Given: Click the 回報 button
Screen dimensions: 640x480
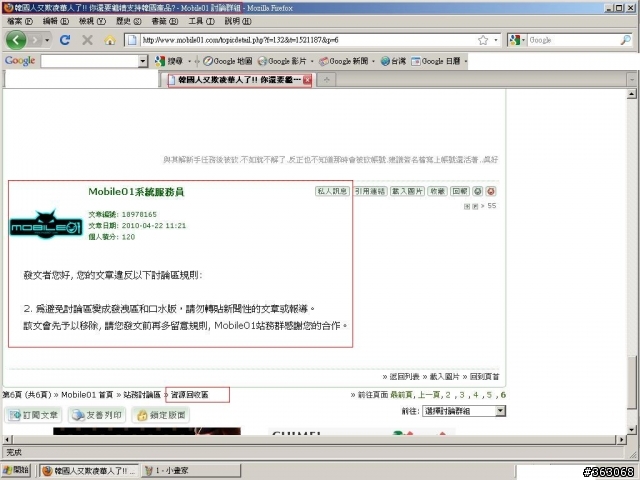Looking at the screenshot, I should pos(460,191).
